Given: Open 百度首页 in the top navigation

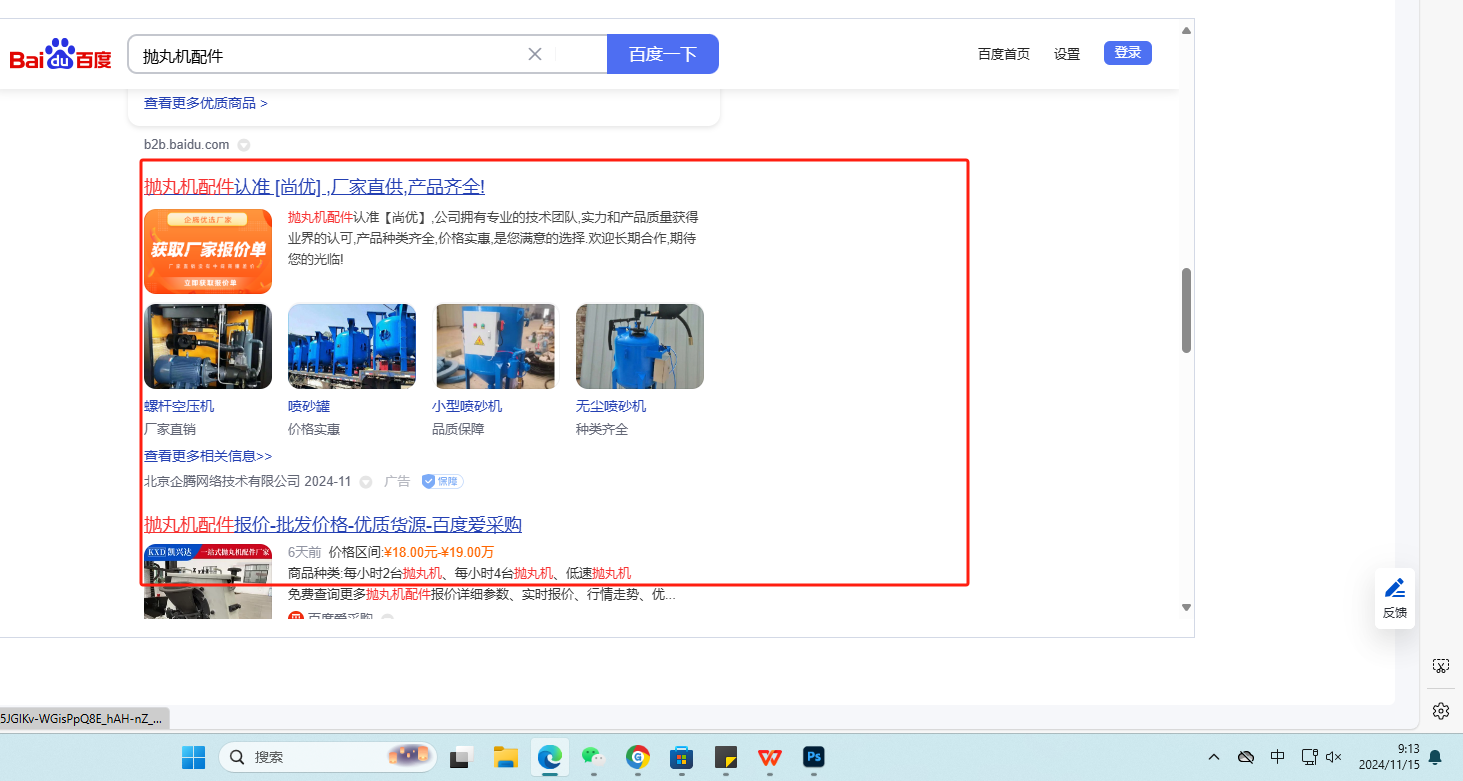Looking at the screenshot, I should coord(1003,54).
